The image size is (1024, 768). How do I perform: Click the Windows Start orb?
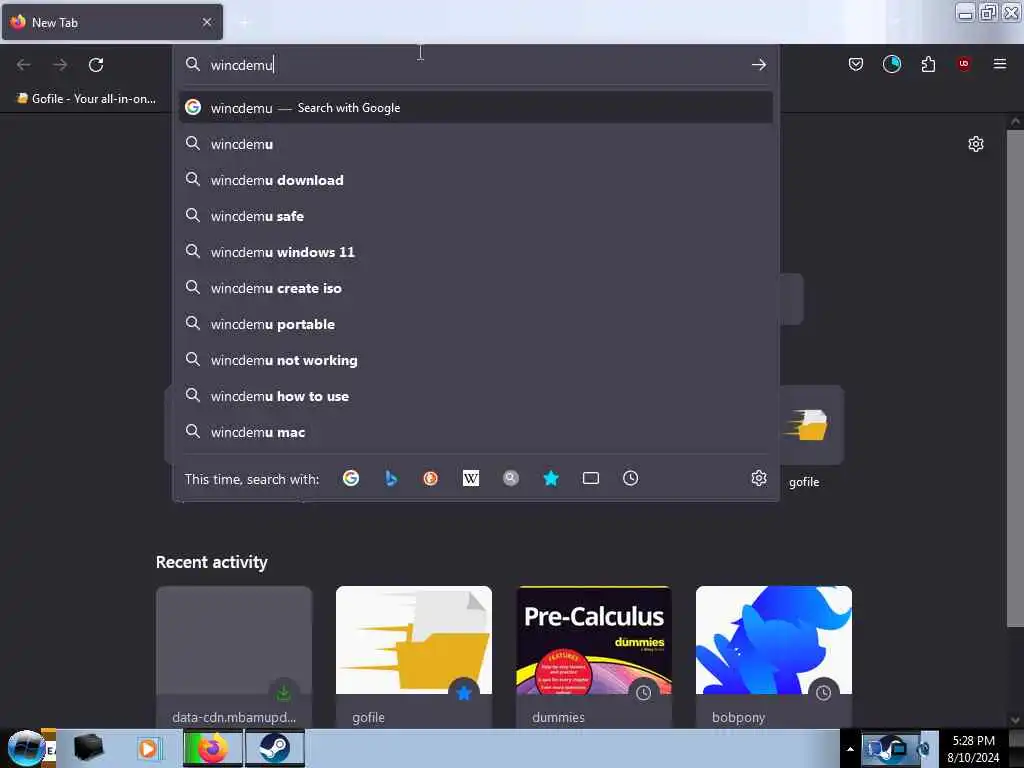[26, 748]
